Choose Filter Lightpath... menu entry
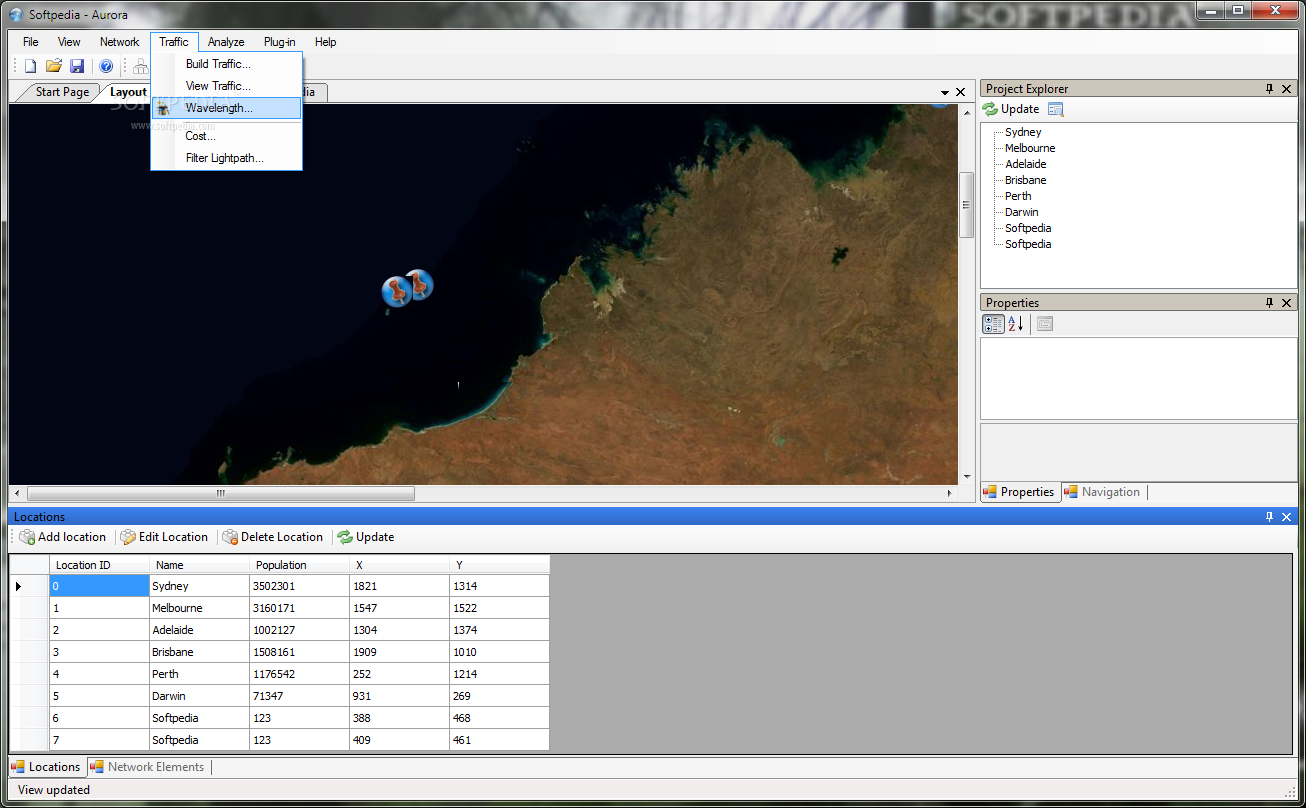This screenshot has width=1306, height=808. coord(226,158)
